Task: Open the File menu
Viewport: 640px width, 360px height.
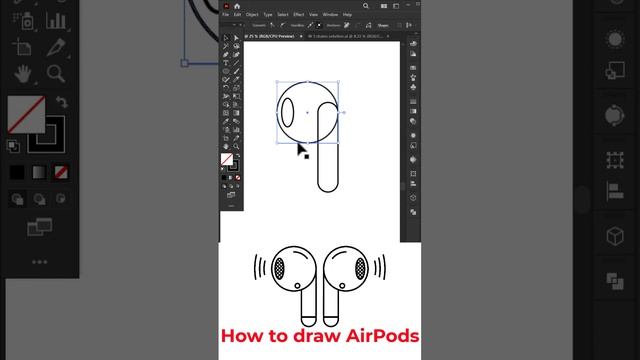Action: click(226, 15)
